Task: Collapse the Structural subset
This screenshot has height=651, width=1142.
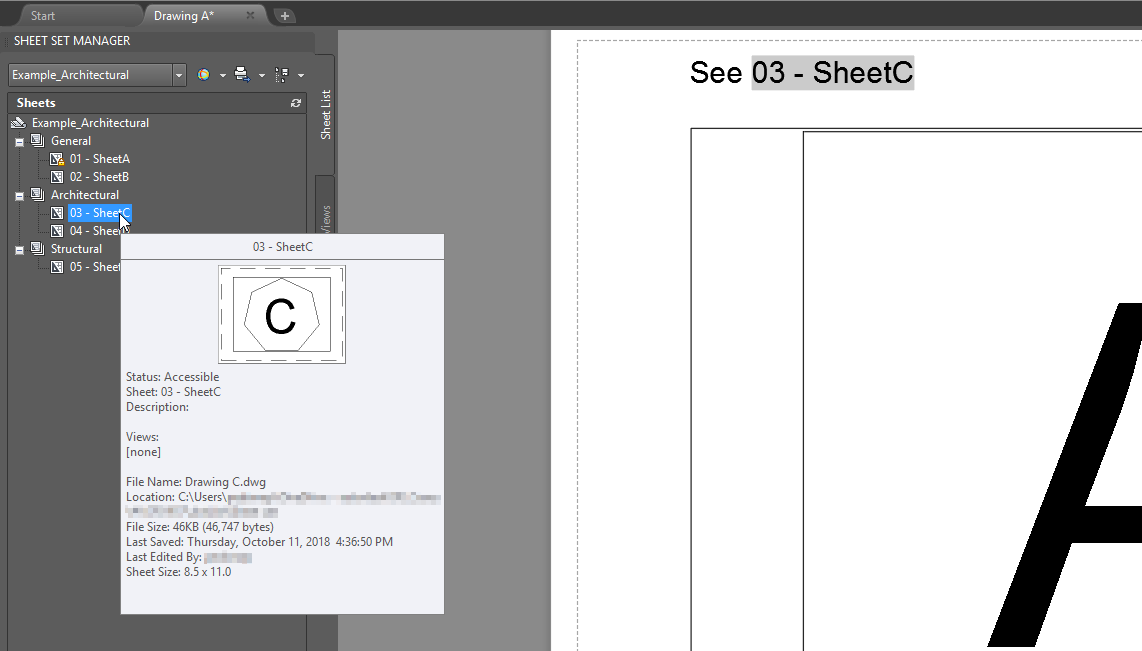Action: tap(17, 248)
